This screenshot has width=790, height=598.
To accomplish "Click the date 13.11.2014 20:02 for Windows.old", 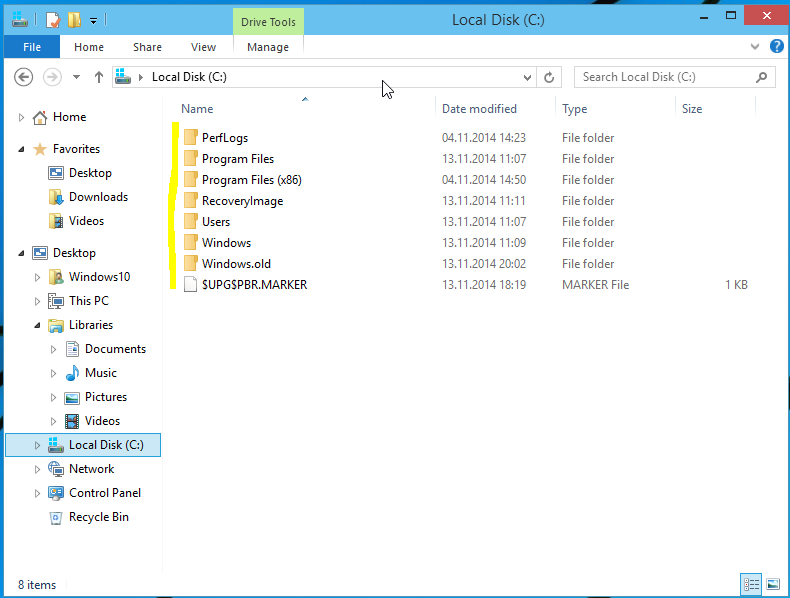I will (x=484, y=263).
